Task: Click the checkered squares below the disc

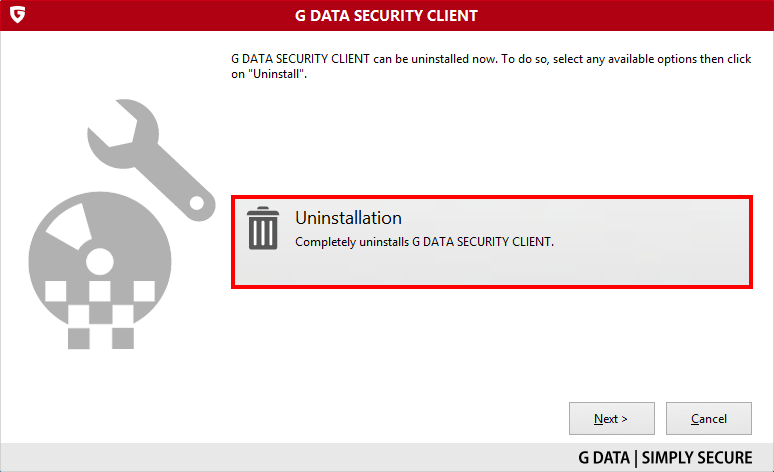Action: [101, 315]
